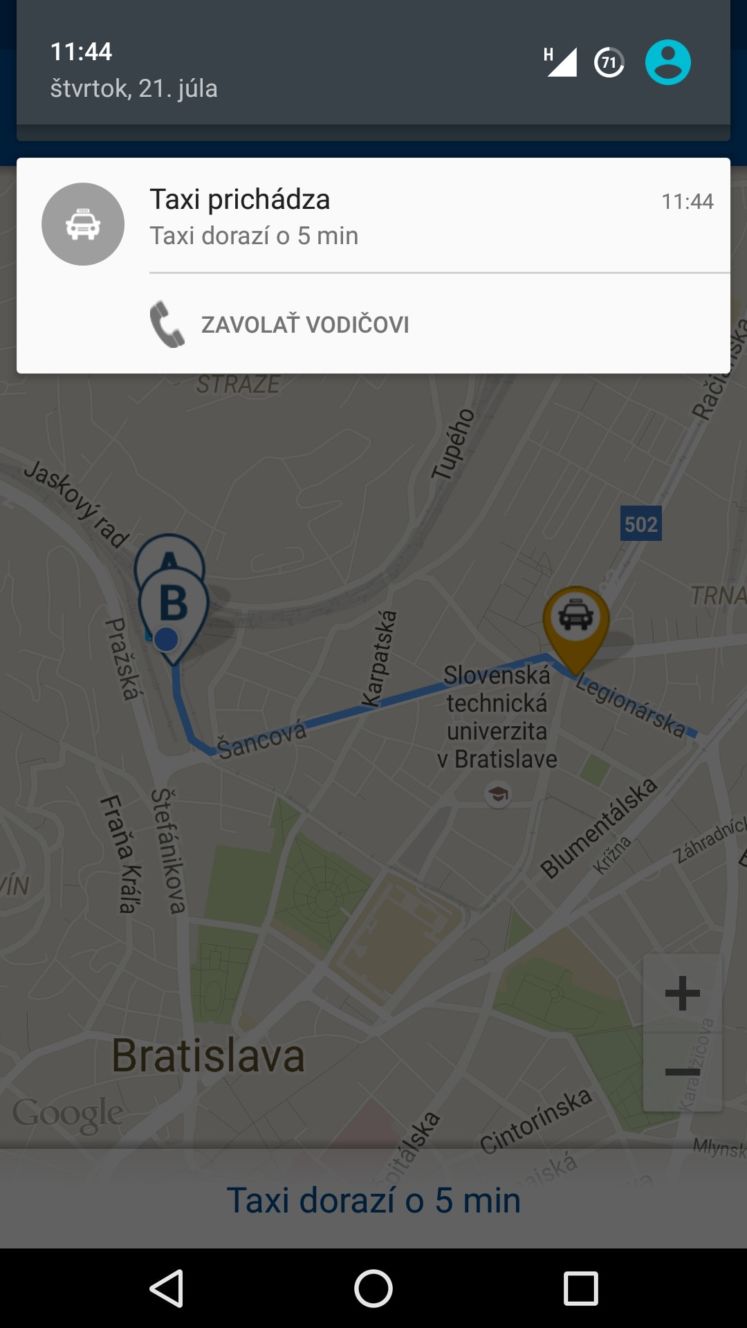Open the recent apps square button

click(x=580, y=1288)
